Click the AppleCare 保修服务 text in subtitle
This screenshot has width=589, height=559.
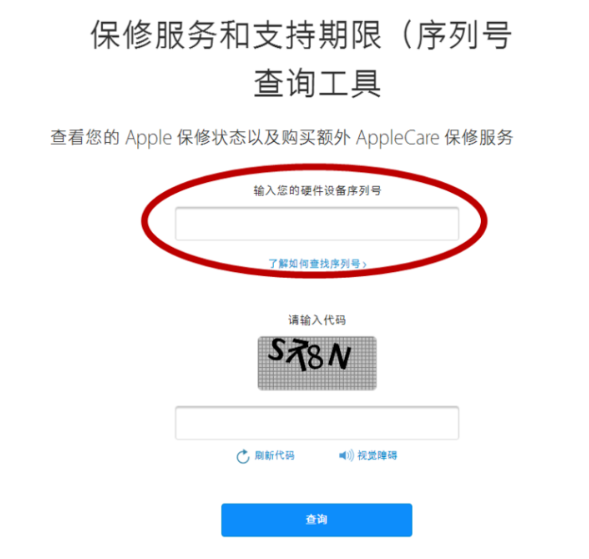coord(435,137)
